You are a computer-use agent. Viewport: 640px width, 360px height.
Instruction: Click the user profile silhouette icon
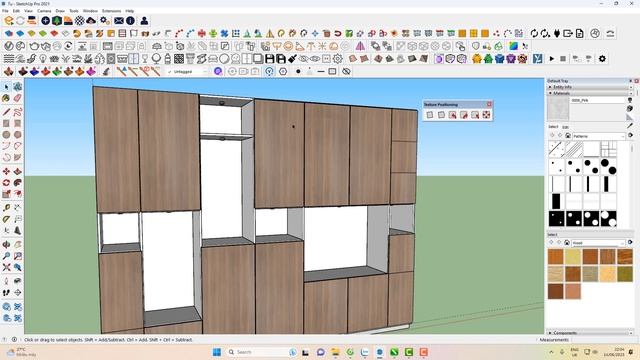click(x=144, y=20)
